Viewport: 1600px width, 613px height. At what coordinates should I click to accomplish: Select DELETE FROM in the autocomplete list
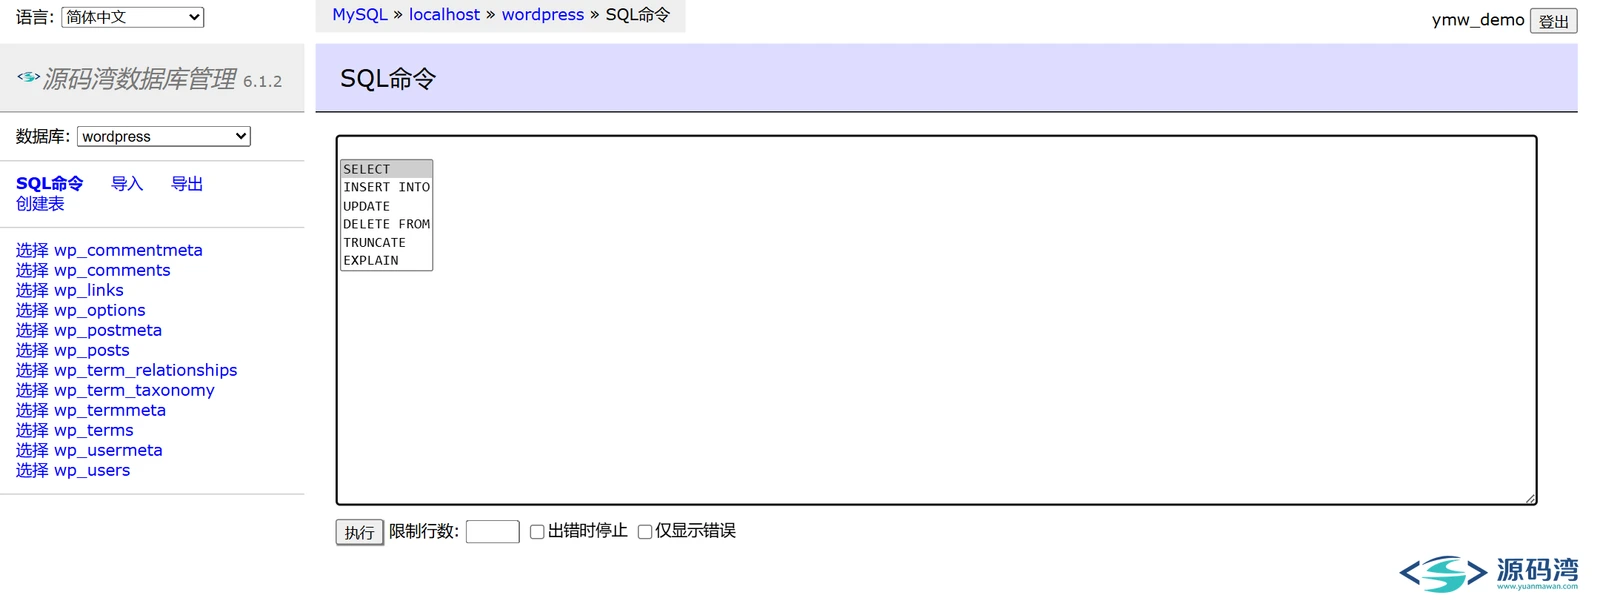point(386,224)
